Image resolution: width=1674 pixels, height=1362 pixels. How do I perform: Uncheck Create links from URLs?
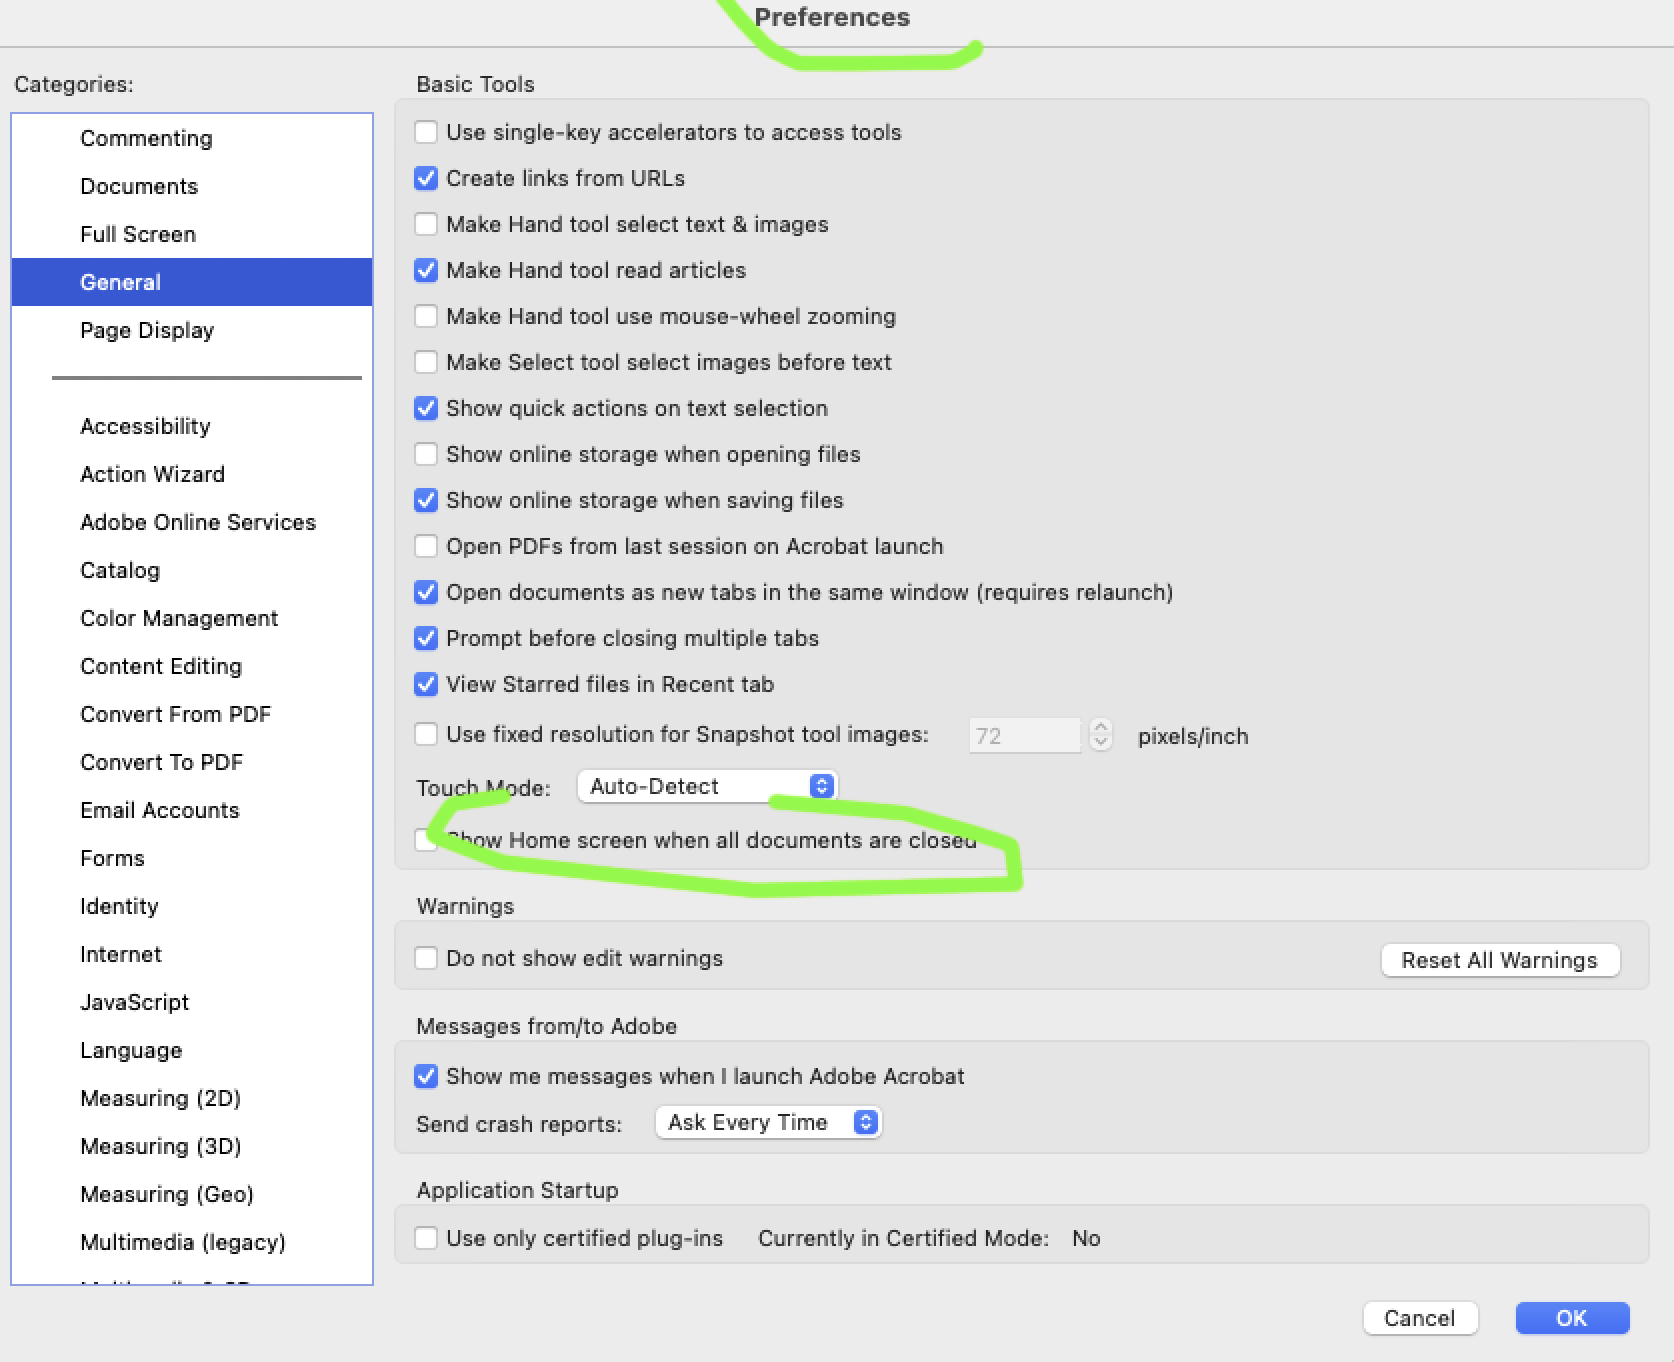coord(426,178)
